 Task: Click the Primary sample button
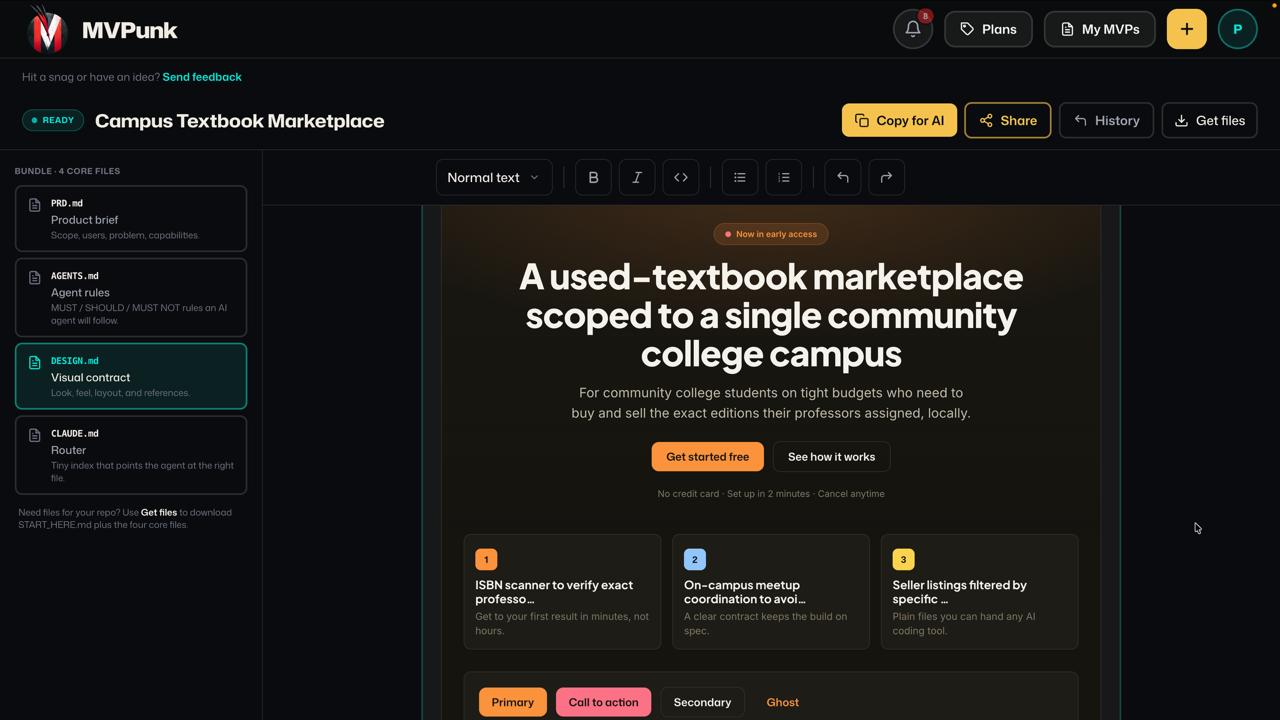pyautogui.click(x=513, y=702)
